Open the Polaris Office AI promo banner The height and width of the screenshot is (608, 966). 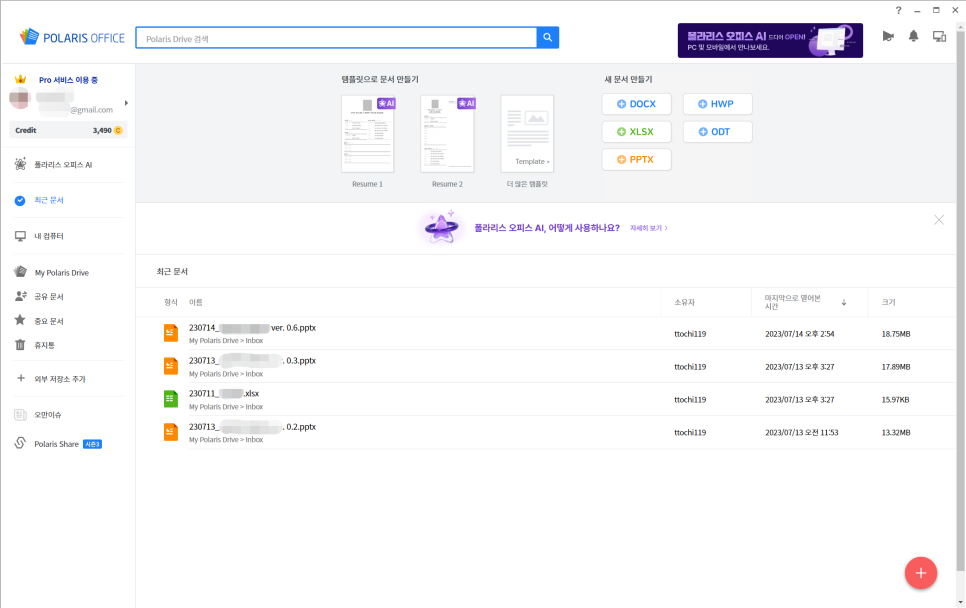tap(770, 41)
